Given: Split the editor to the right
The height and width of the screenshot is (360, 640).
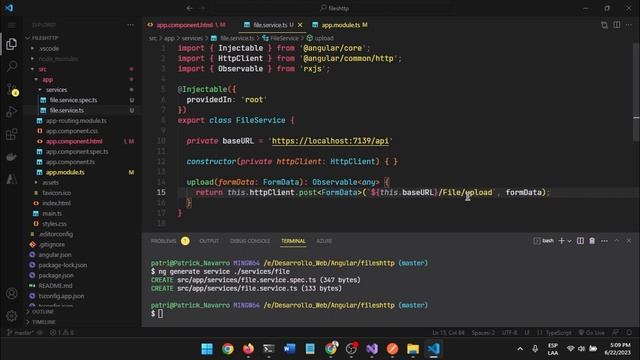Looking at the screenshot, I should (617, 25).
